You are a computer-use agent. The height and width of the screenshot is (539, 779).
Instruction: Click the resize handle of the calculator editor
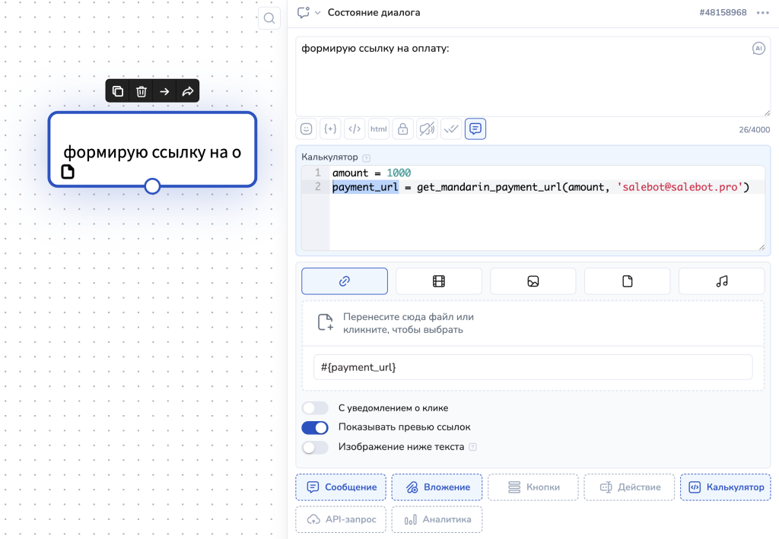[x=762, y=247]
